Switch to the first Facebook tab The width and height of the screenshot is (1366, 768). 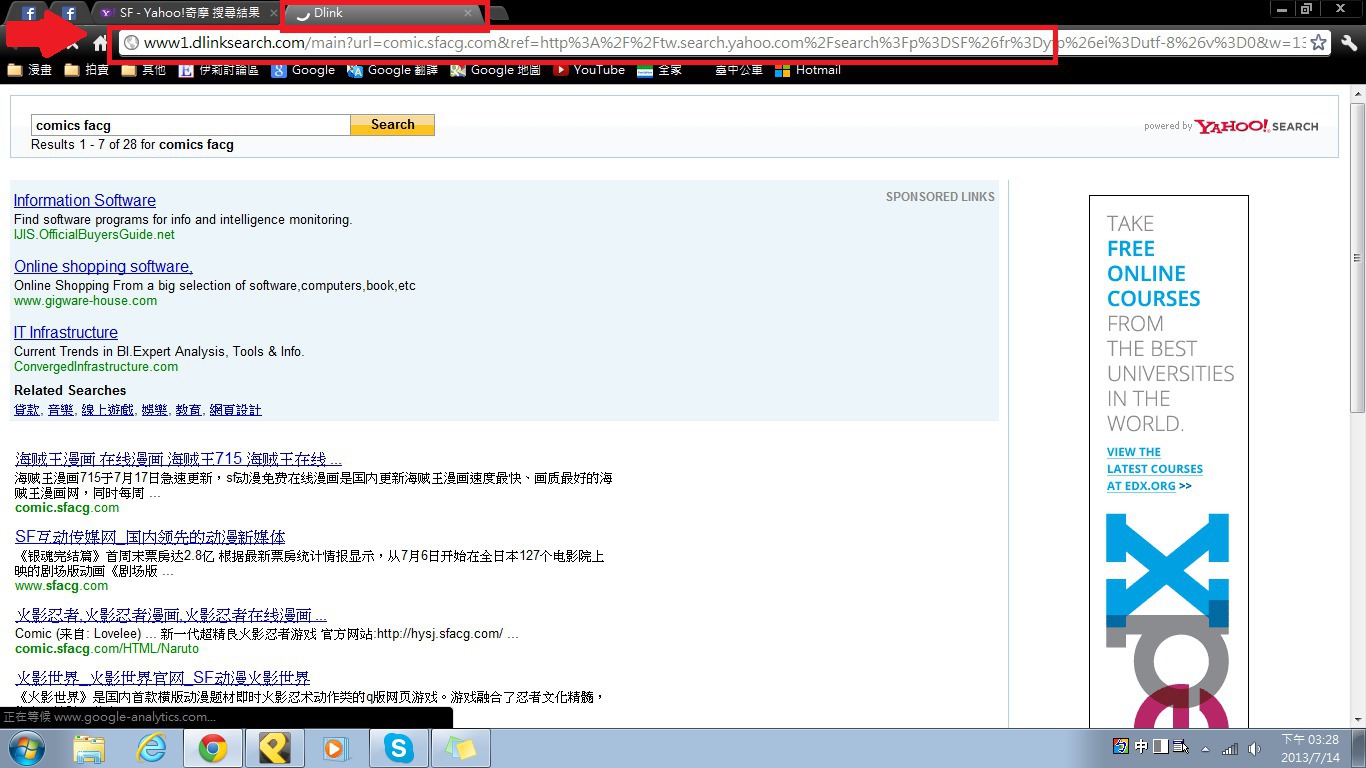[30, 13]
